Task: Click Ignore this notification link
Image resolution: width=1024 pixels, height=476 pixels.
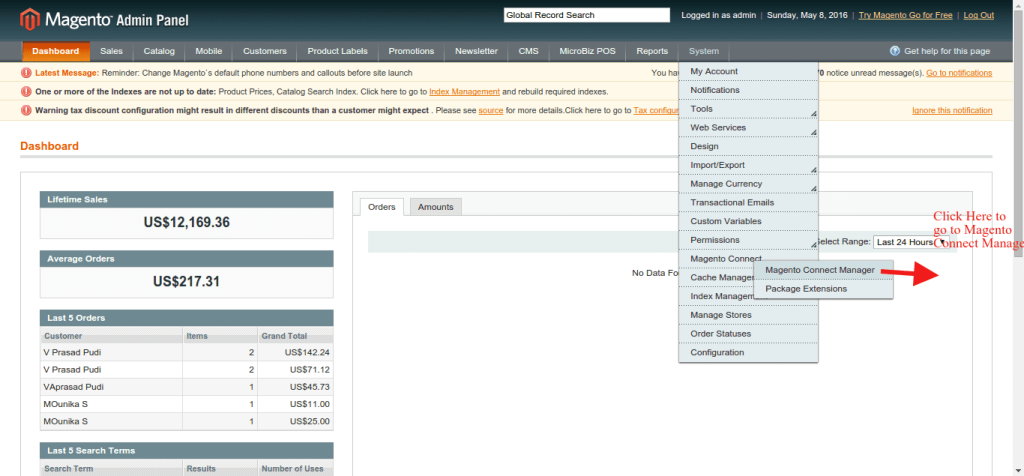Action: 952,110
